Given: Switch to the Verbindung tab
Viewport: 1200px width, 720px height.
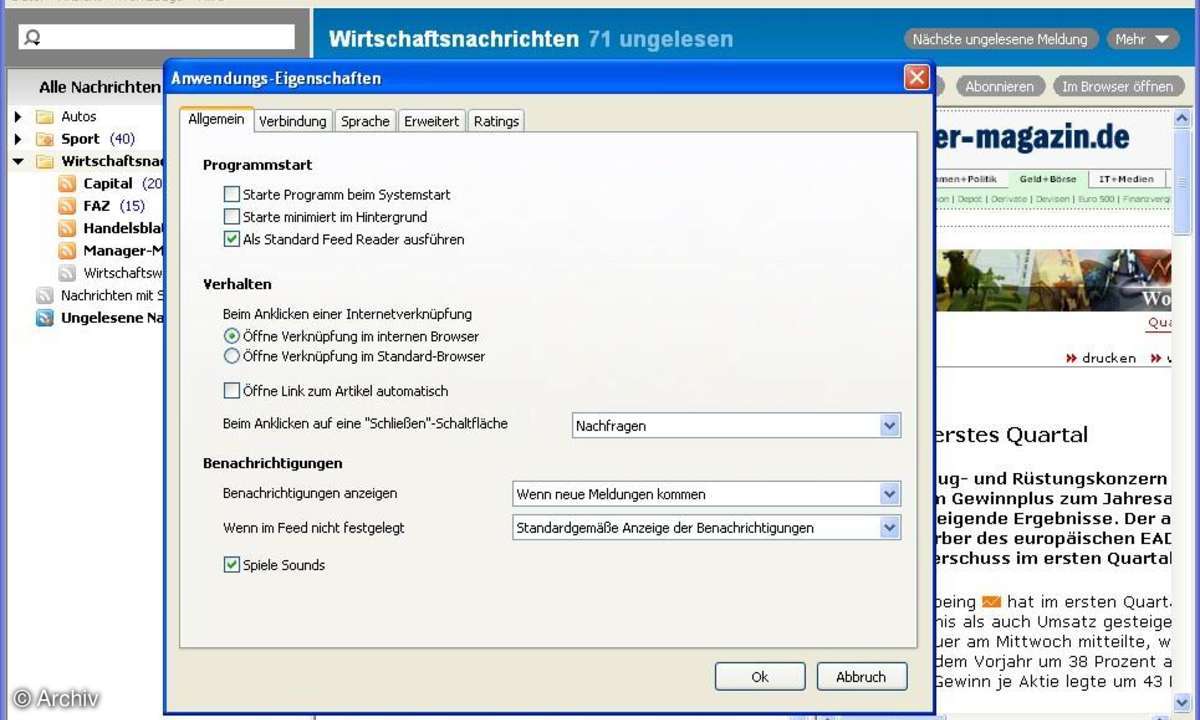Looking at the screenshot, I should 293,121.
